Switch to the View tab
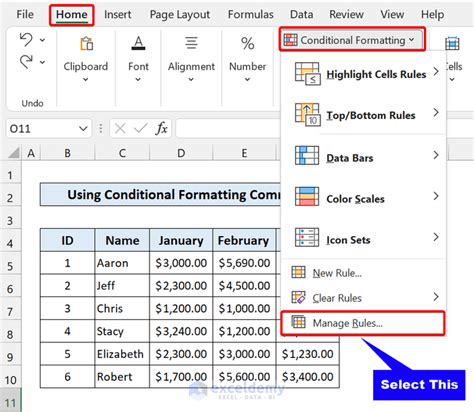 [x=392, y=14]
